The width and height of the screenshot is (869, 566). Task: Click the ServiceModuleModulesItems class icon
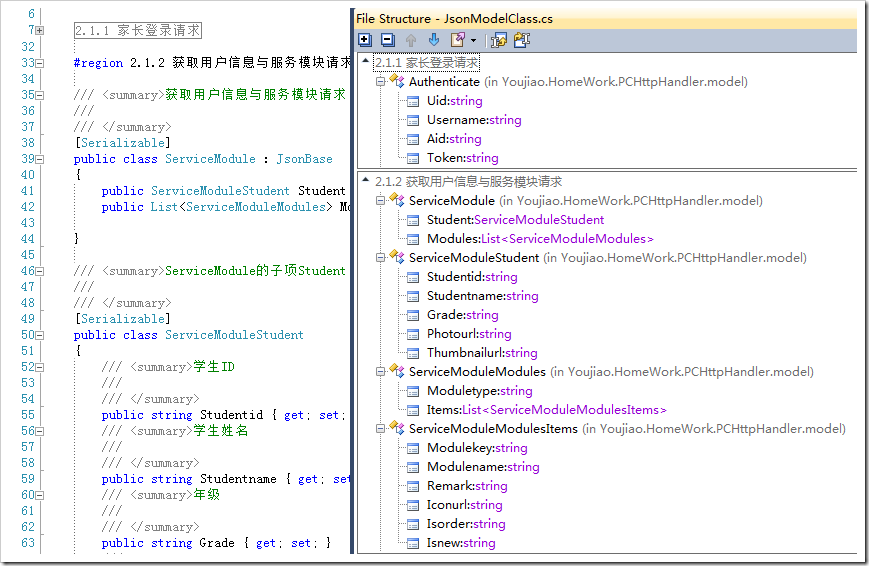tap(397, 428)
